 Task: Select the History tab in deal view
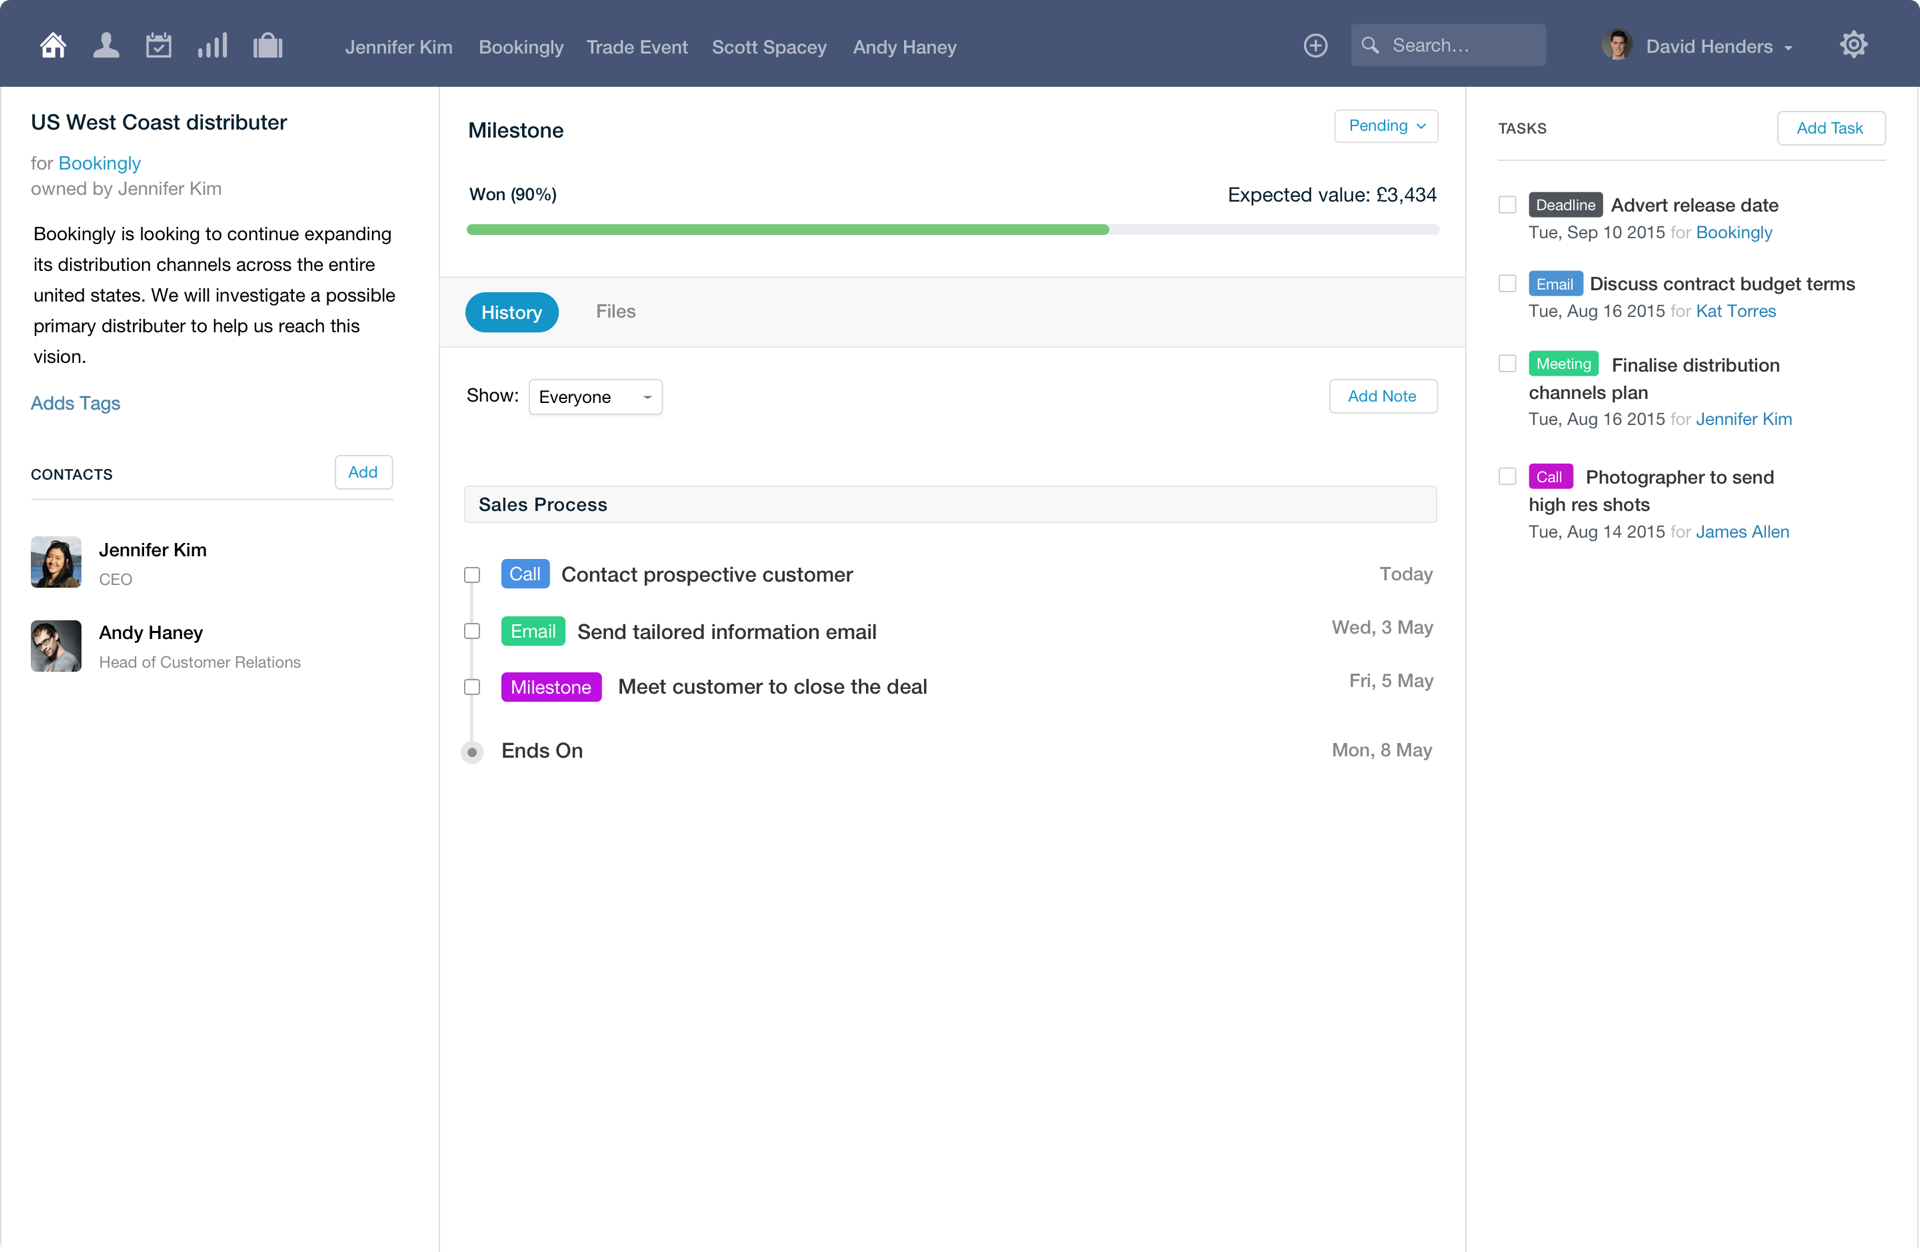tap(512, 312)
